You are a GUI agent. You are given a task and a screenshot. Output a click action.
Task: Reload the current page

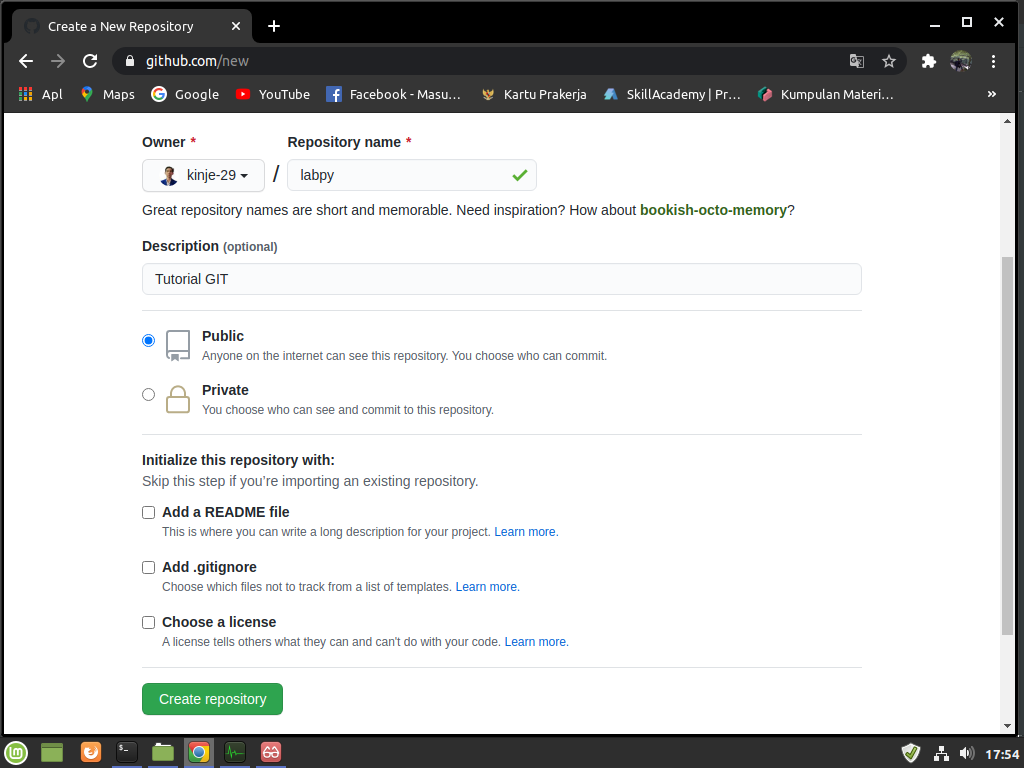[90, 61]
